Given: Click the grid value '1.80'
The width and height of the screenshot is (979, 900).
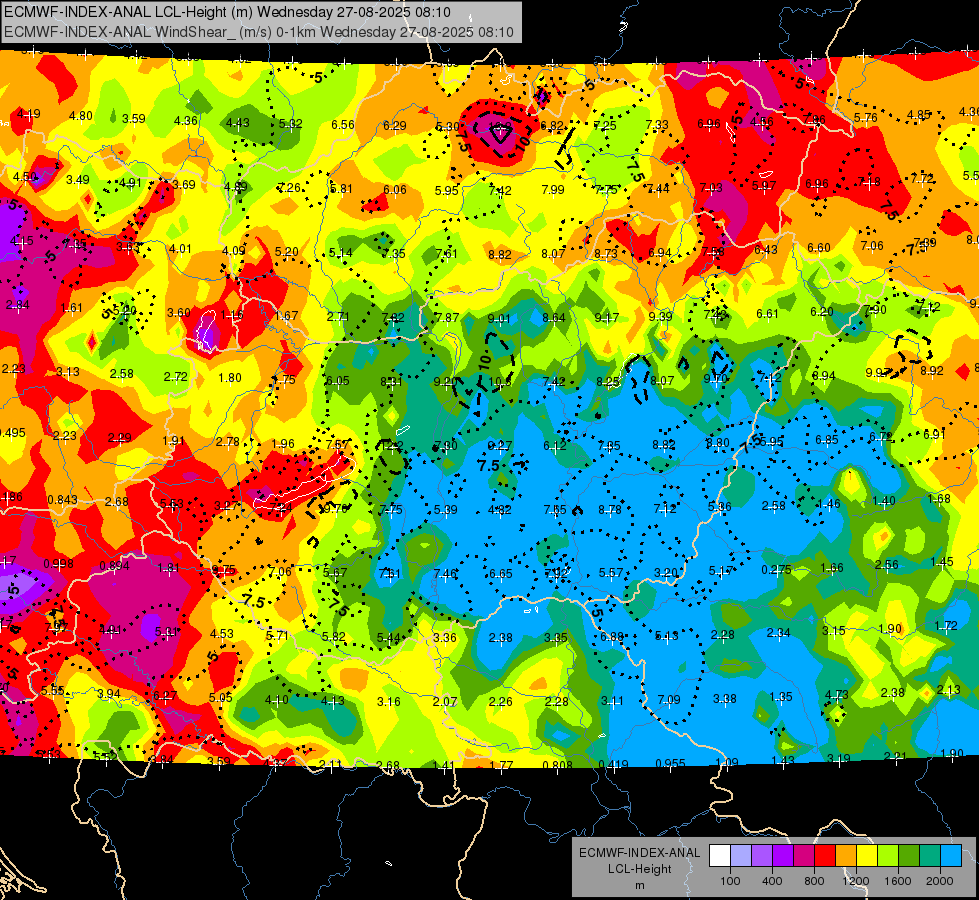Looking at the screenshot, I should (230, 378).
